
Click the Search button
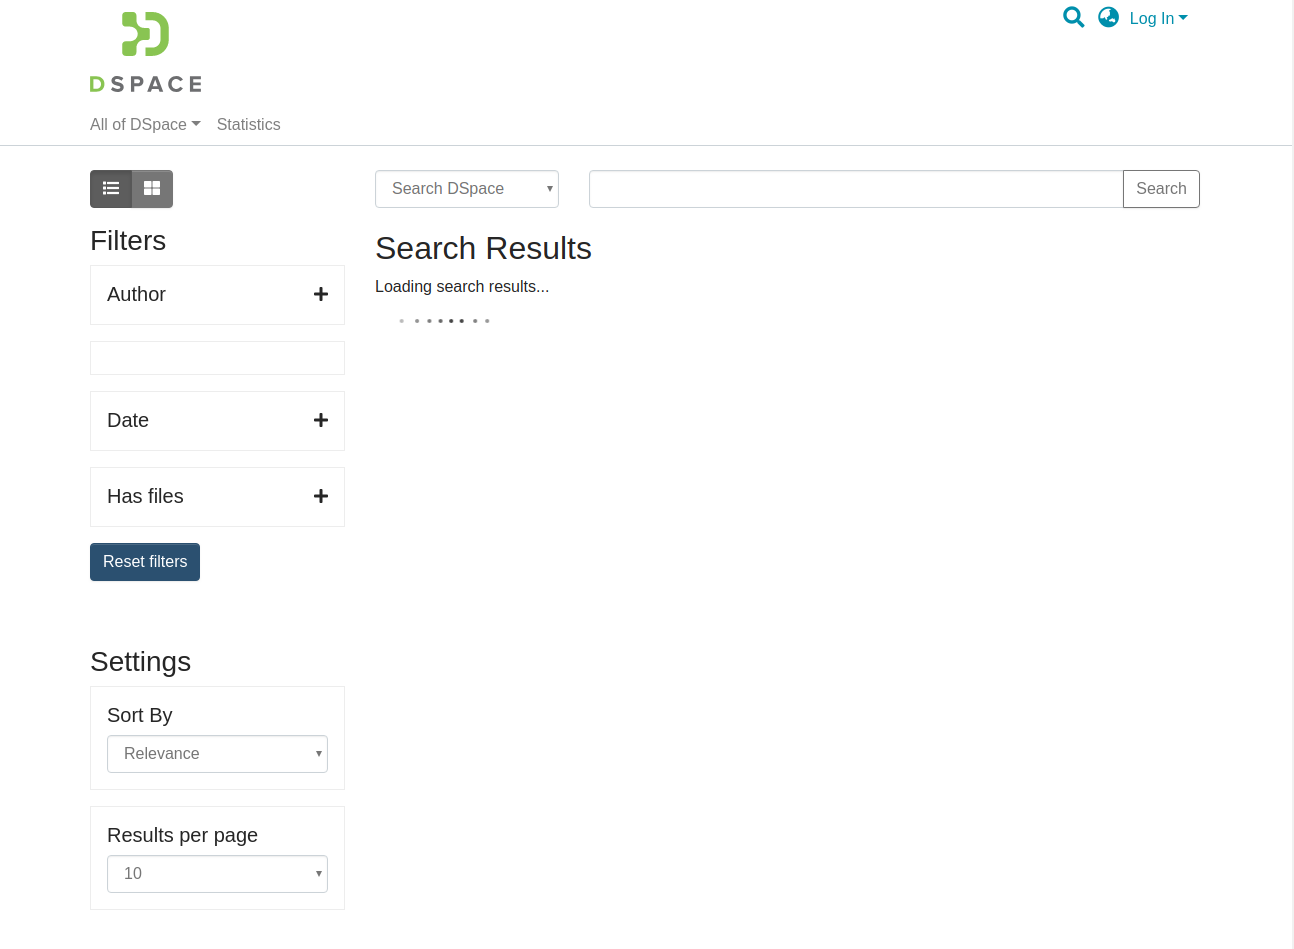1161,189
